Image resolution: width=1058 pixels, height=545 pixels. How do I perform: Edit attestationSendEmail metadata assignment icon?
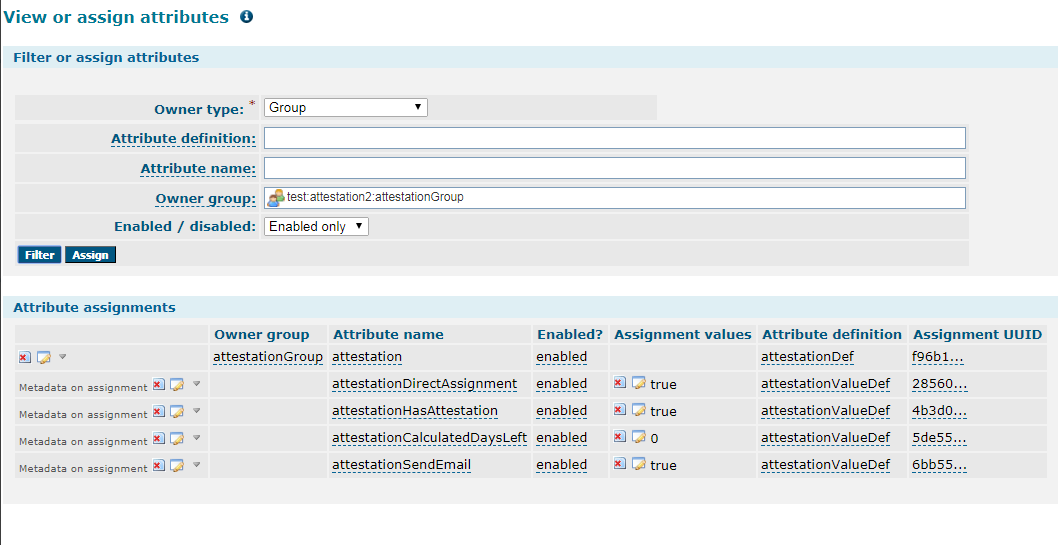coord(177,465)
